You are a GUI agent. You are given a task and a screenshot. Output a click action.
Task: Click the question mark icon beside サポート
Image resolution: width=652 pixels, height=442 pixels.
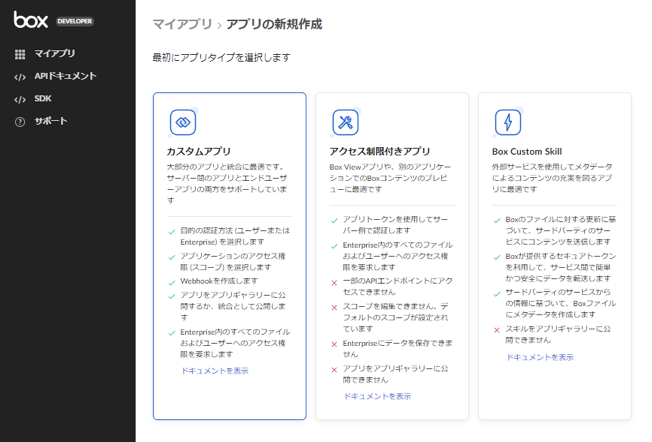click(20, 122)
